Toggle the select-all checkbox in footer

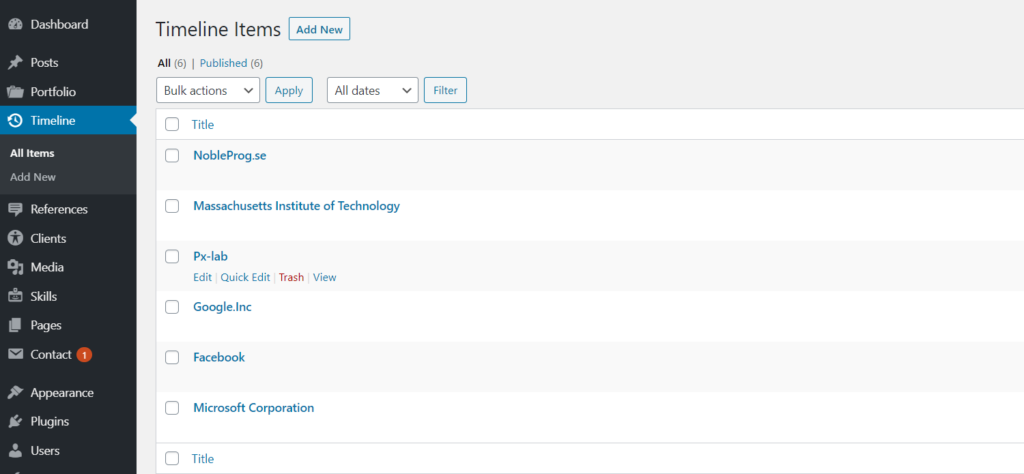[172, 458]
